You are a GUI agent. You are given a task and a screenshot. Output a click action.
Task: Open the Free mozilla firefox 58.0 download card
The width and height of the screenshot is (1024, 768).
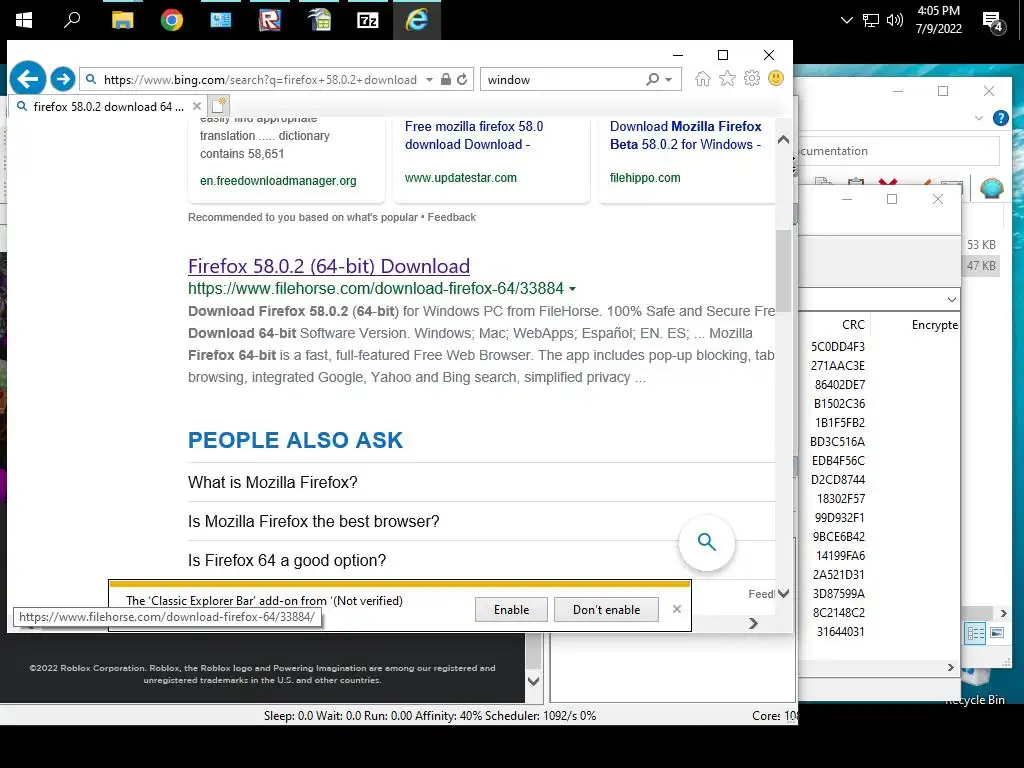pyautogui.click(x=473, y=135)
